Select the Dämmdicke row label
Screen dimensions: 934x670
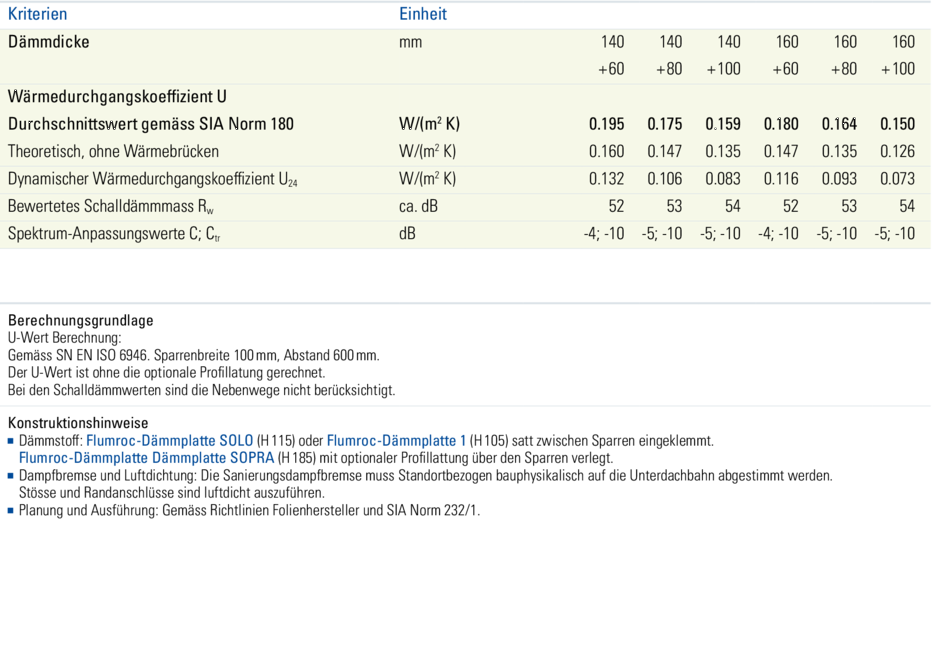(x=49, y=42)
